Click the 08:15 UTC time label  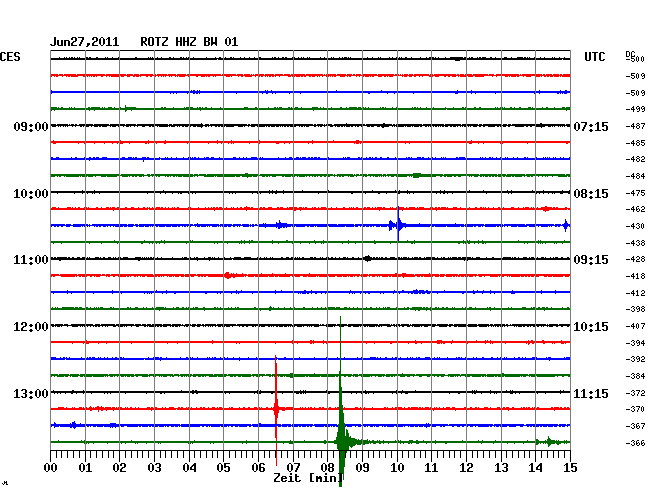coord(591,194)
